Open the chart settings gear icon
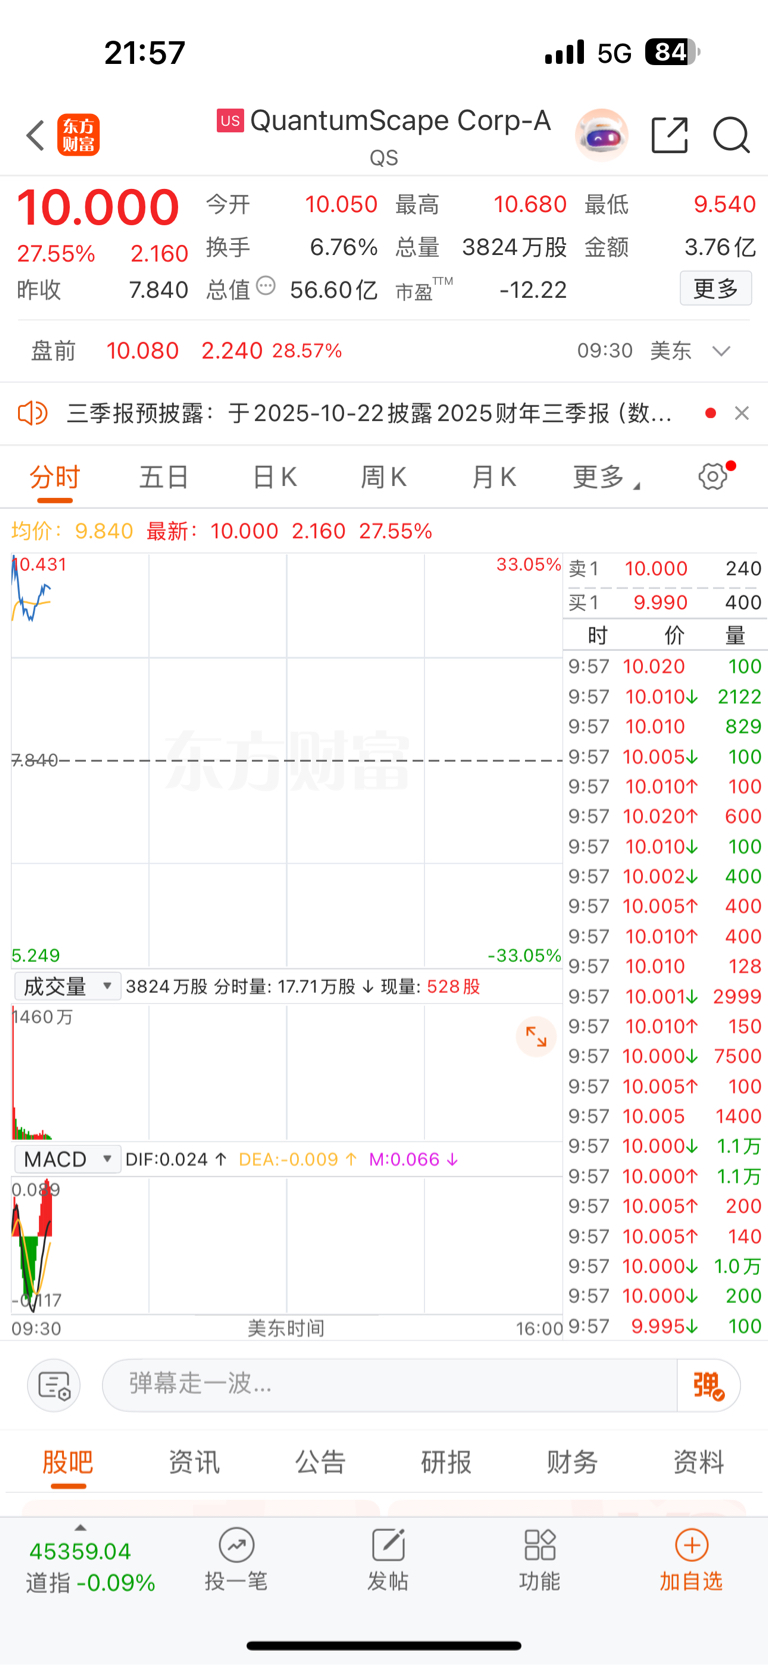Screen dimensions: 768x1665 coord(713,476)
